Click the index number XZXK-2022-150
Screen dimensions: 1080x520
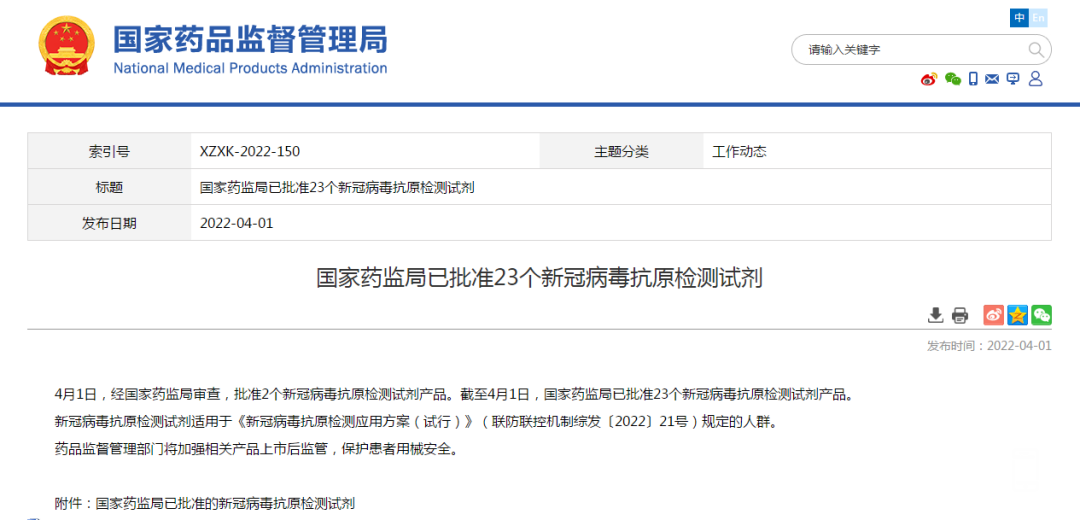(250, 152)
